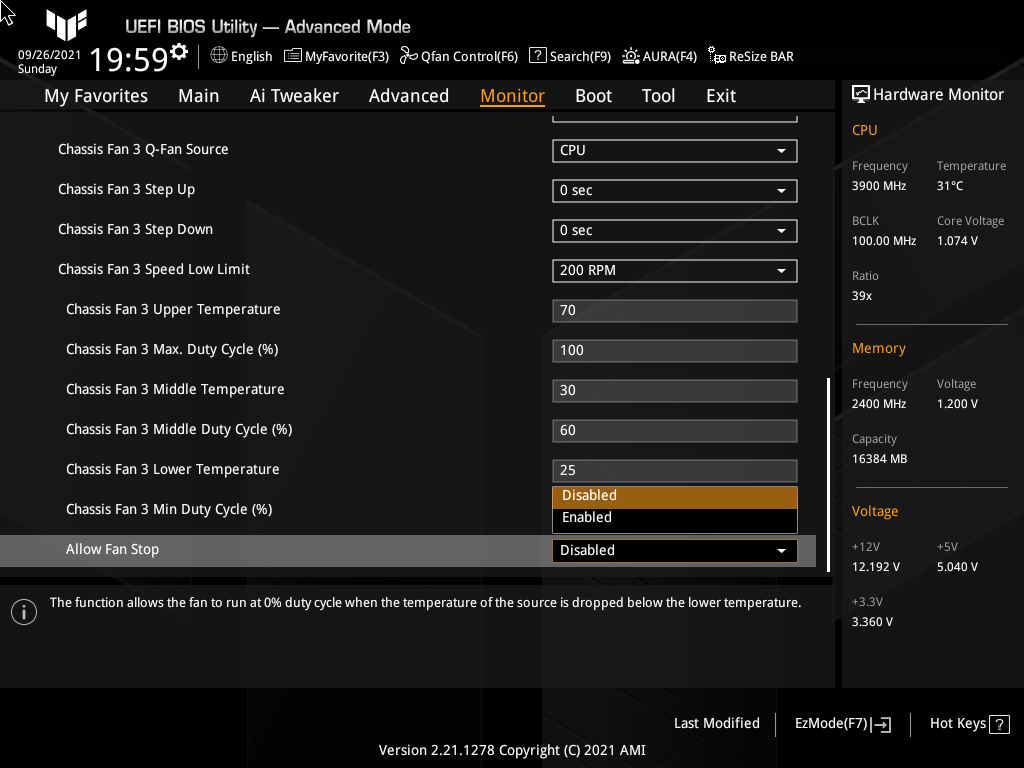
Task: Open the Chassis Fan 3 Speed Low Limit dropdown
Action: pyautogui.click(x=674, y=270)
